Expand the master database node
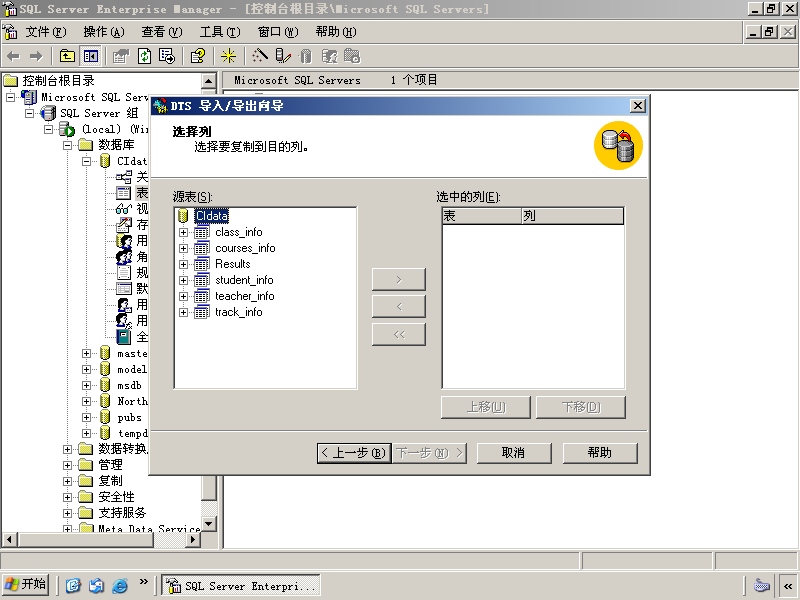The image size is (800, 600). (x=86, y=353)
